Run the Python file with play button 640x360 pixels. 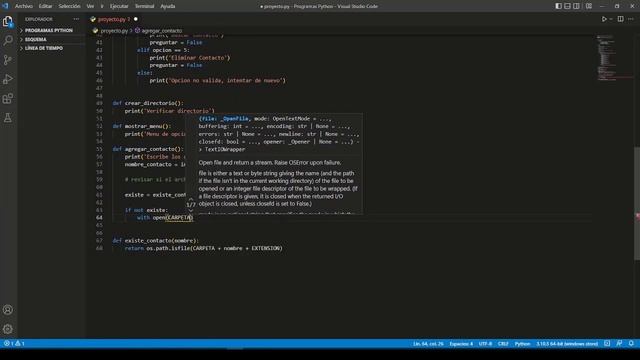pyautogui.click(x=604, y=19)
